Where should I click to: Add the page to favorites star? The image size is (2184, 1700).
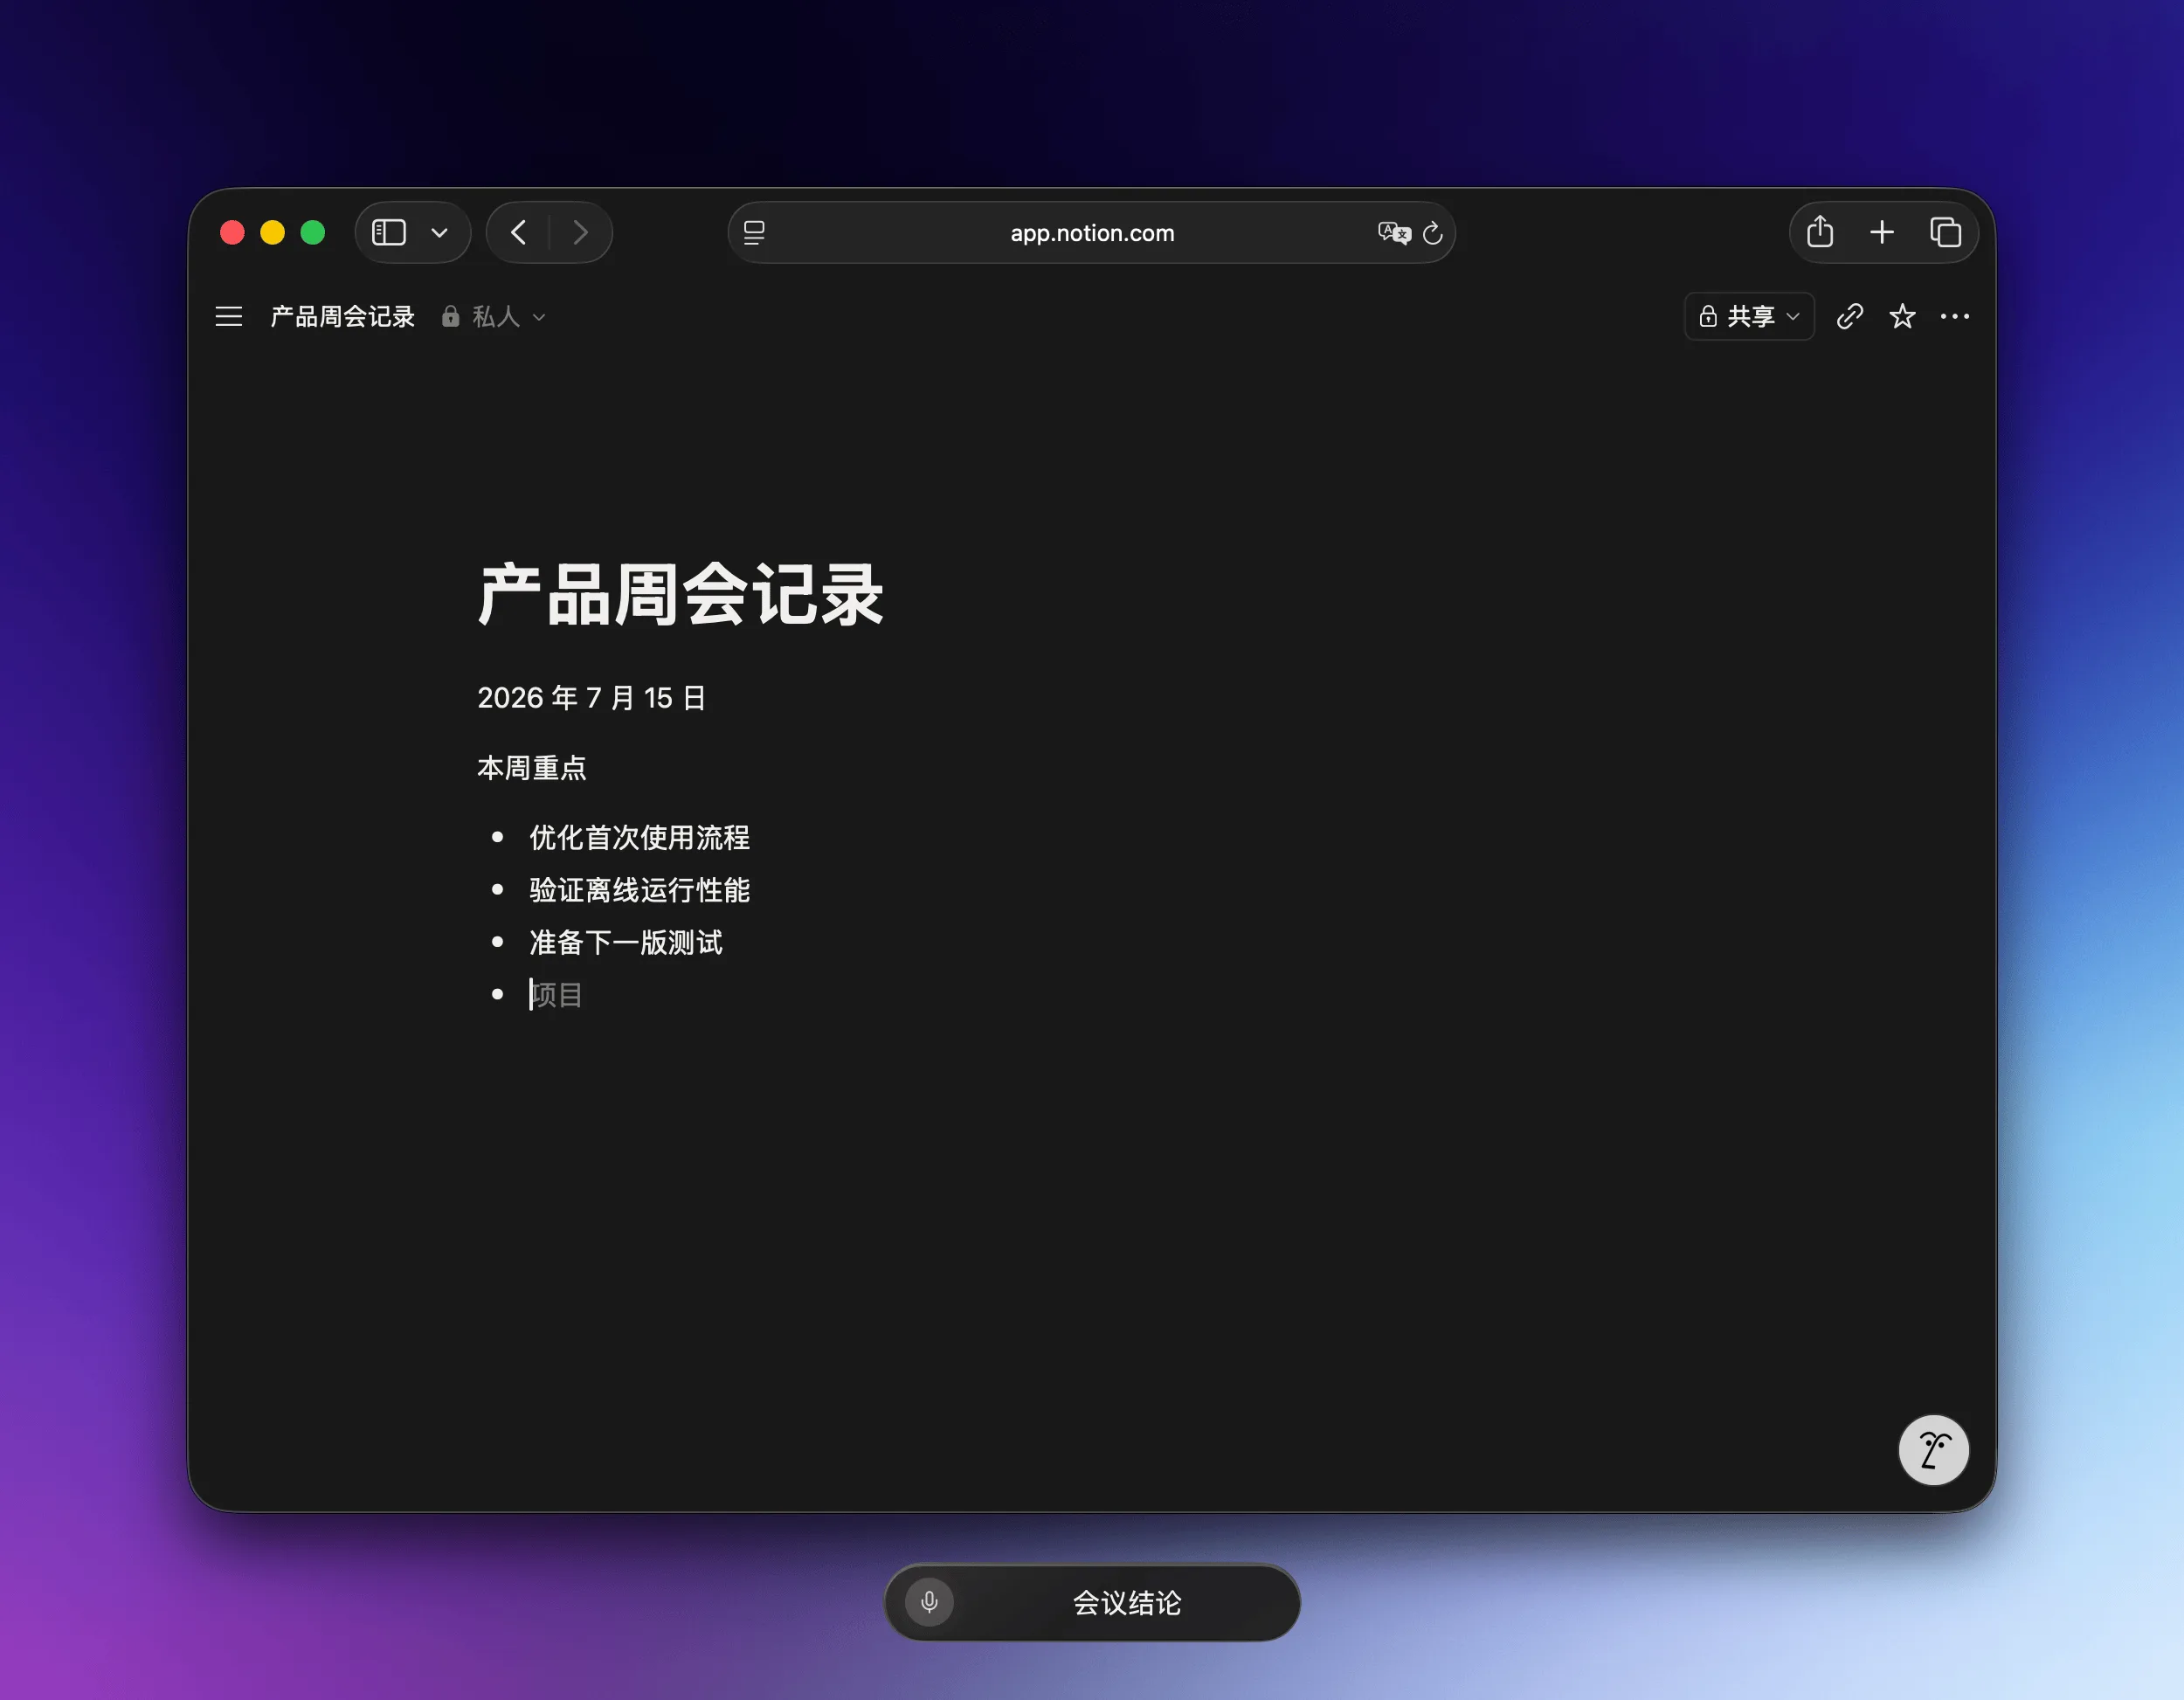[1902, 317]
